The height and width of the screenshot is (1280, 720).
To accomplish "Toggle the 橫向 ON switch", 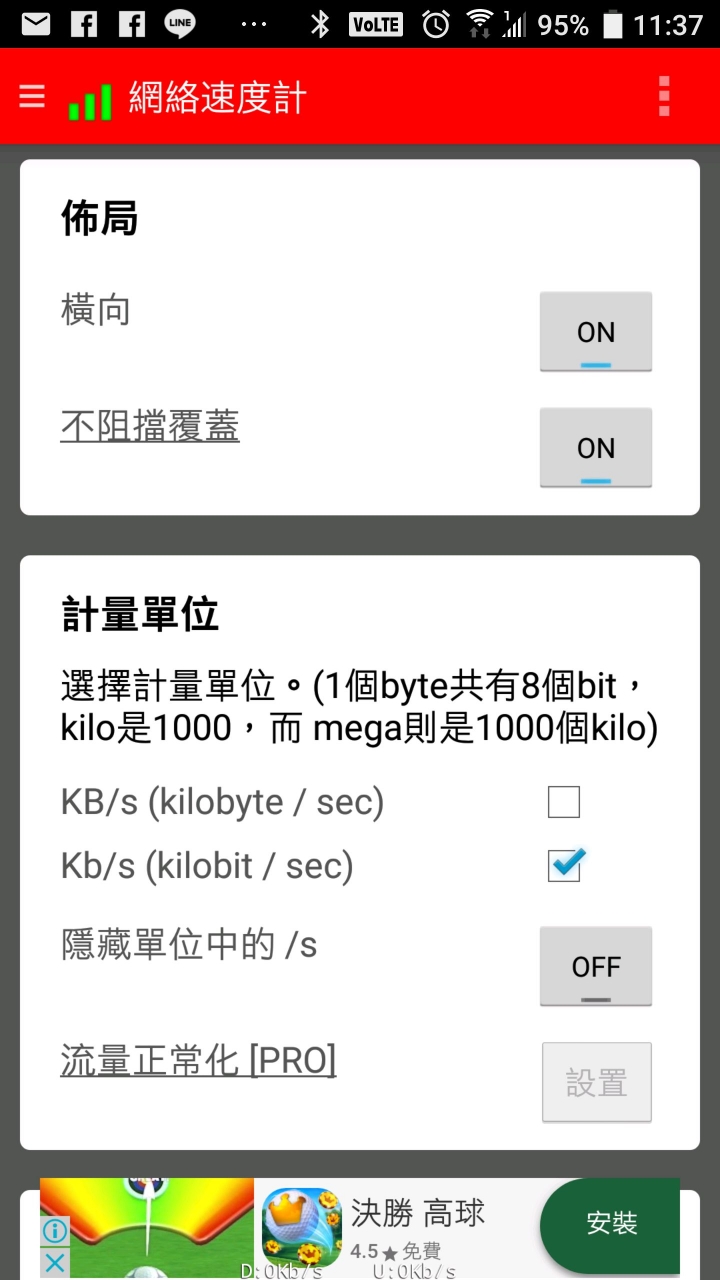I will [x=596, y=332].
